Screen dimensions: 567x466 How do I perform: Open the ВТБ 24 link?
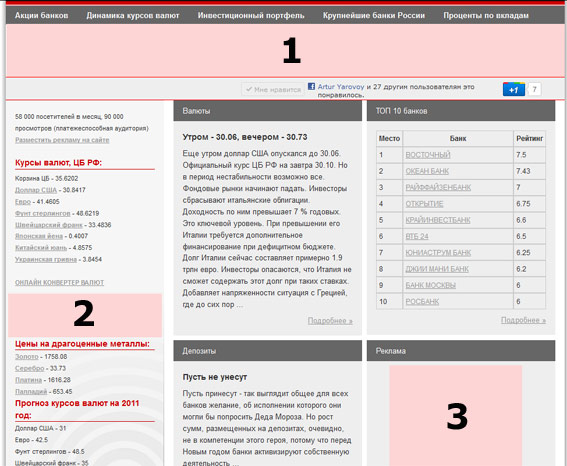(417, 236)
